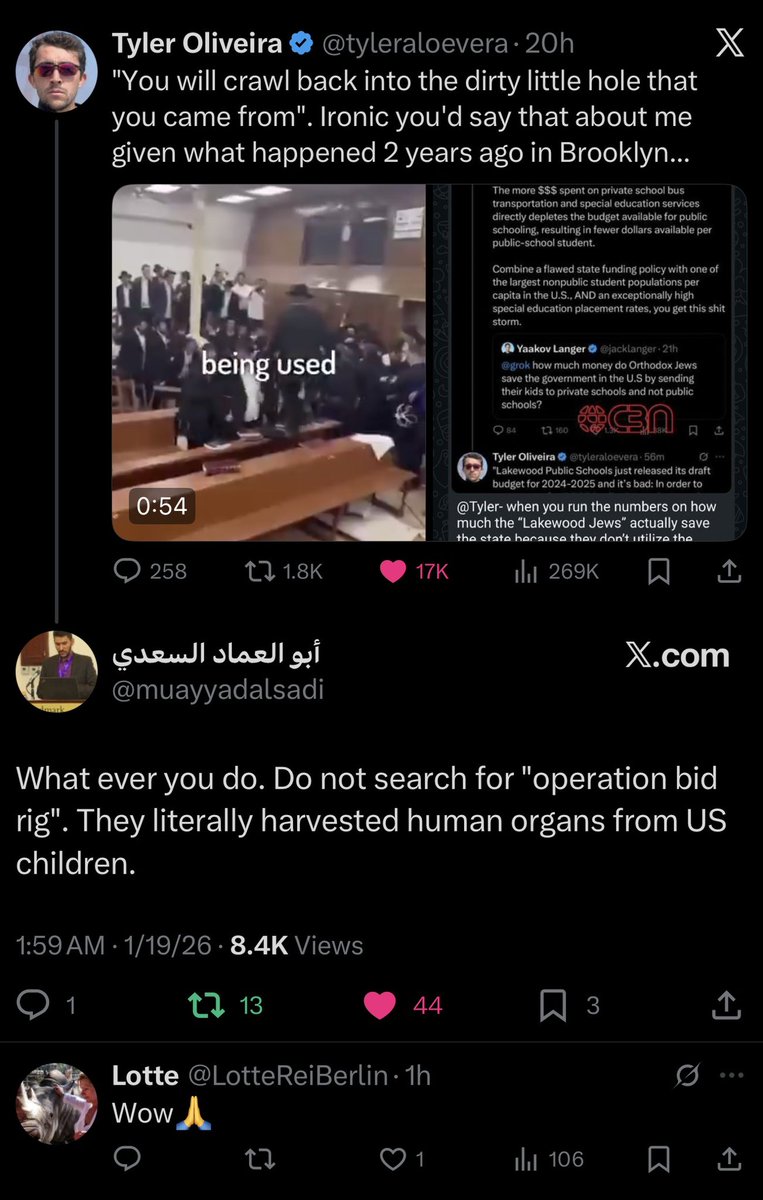Screen dimensions: 763x1200
Task: Open @muayyadalsadi profile handle
Action: click(x=217, y=690)
